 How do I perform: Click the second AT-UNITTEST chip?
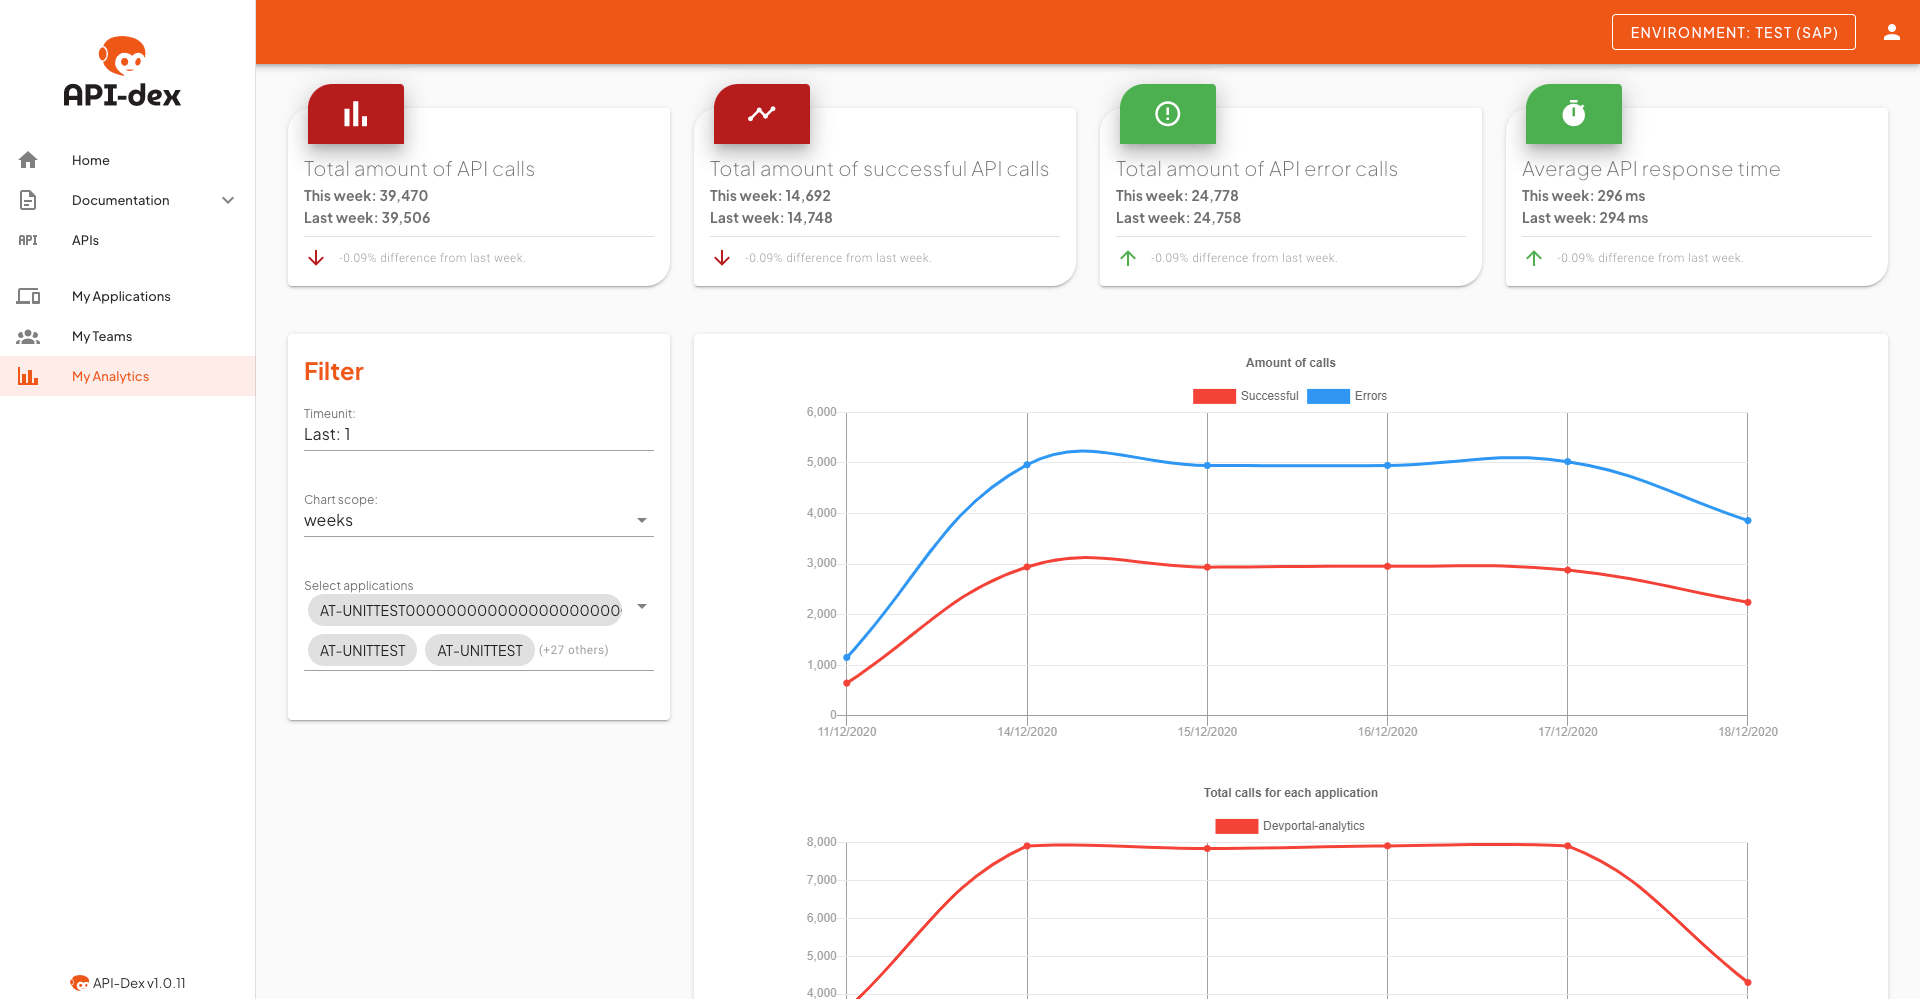pyautogui.click(x=479, y=650)
